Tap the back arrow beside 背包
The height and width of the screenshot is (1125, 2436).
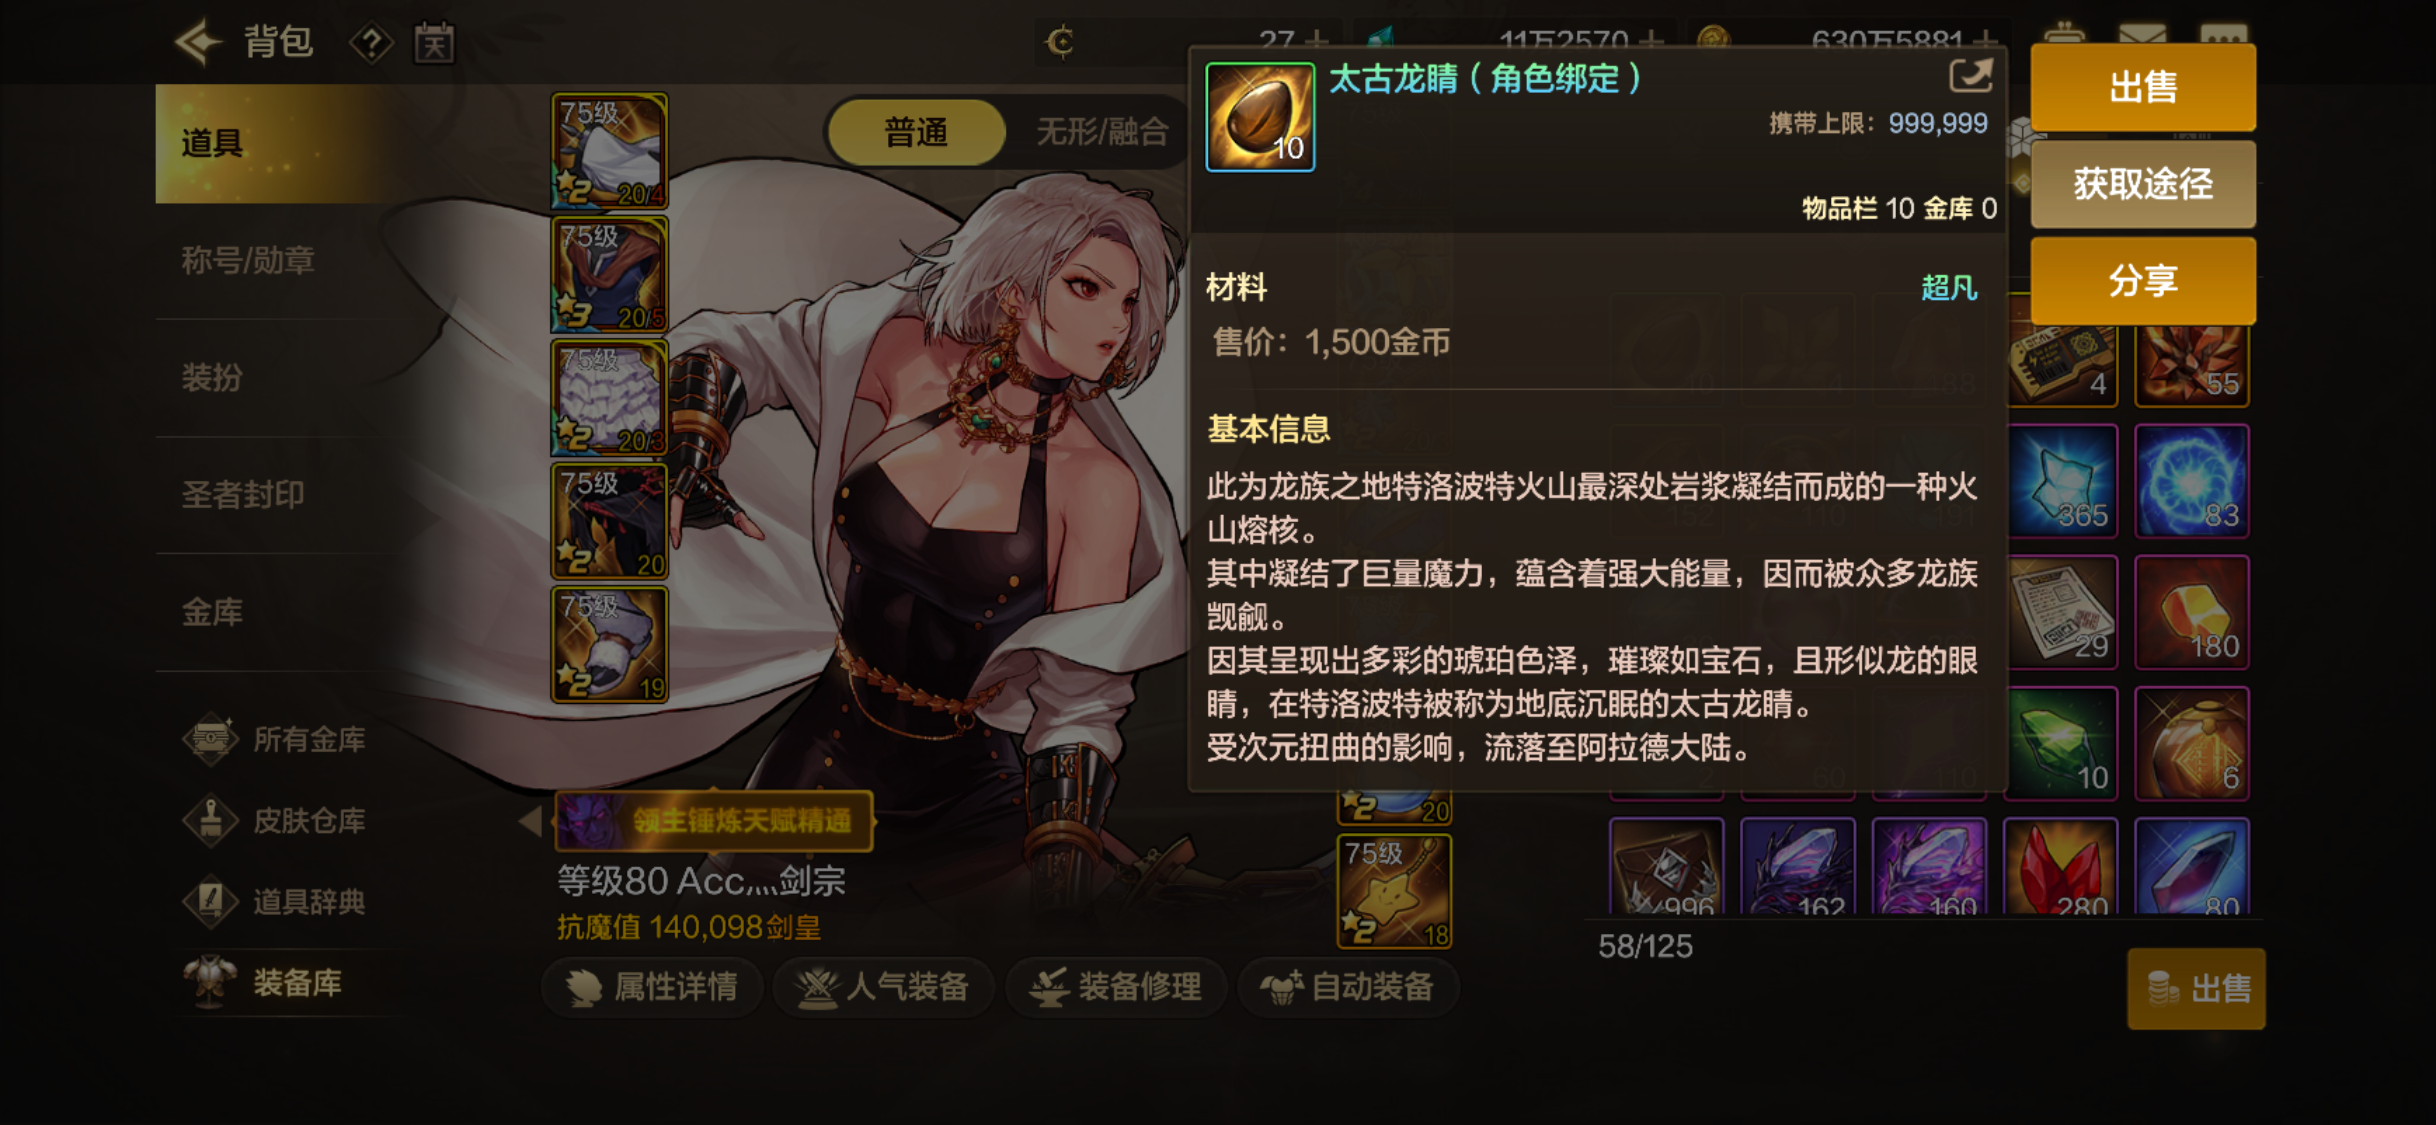pyautogui.click(x=198, y=42)
